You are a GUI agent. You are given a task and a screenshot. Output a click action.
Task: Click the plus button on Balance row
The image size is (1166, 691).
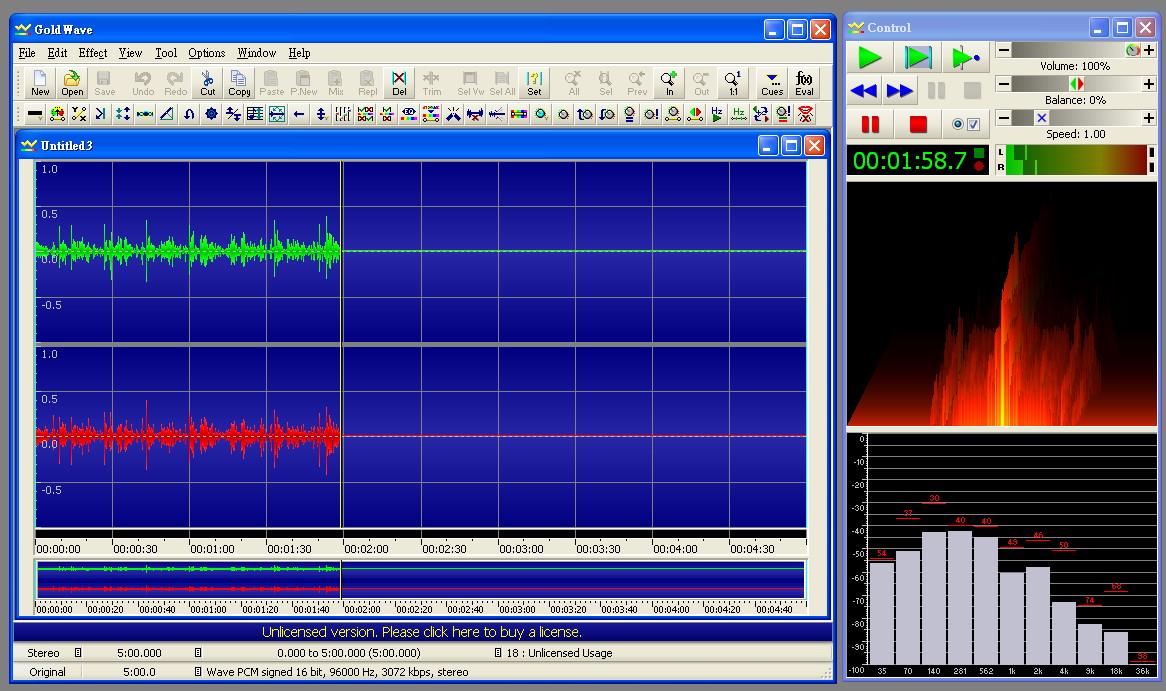click(1149, 84)
